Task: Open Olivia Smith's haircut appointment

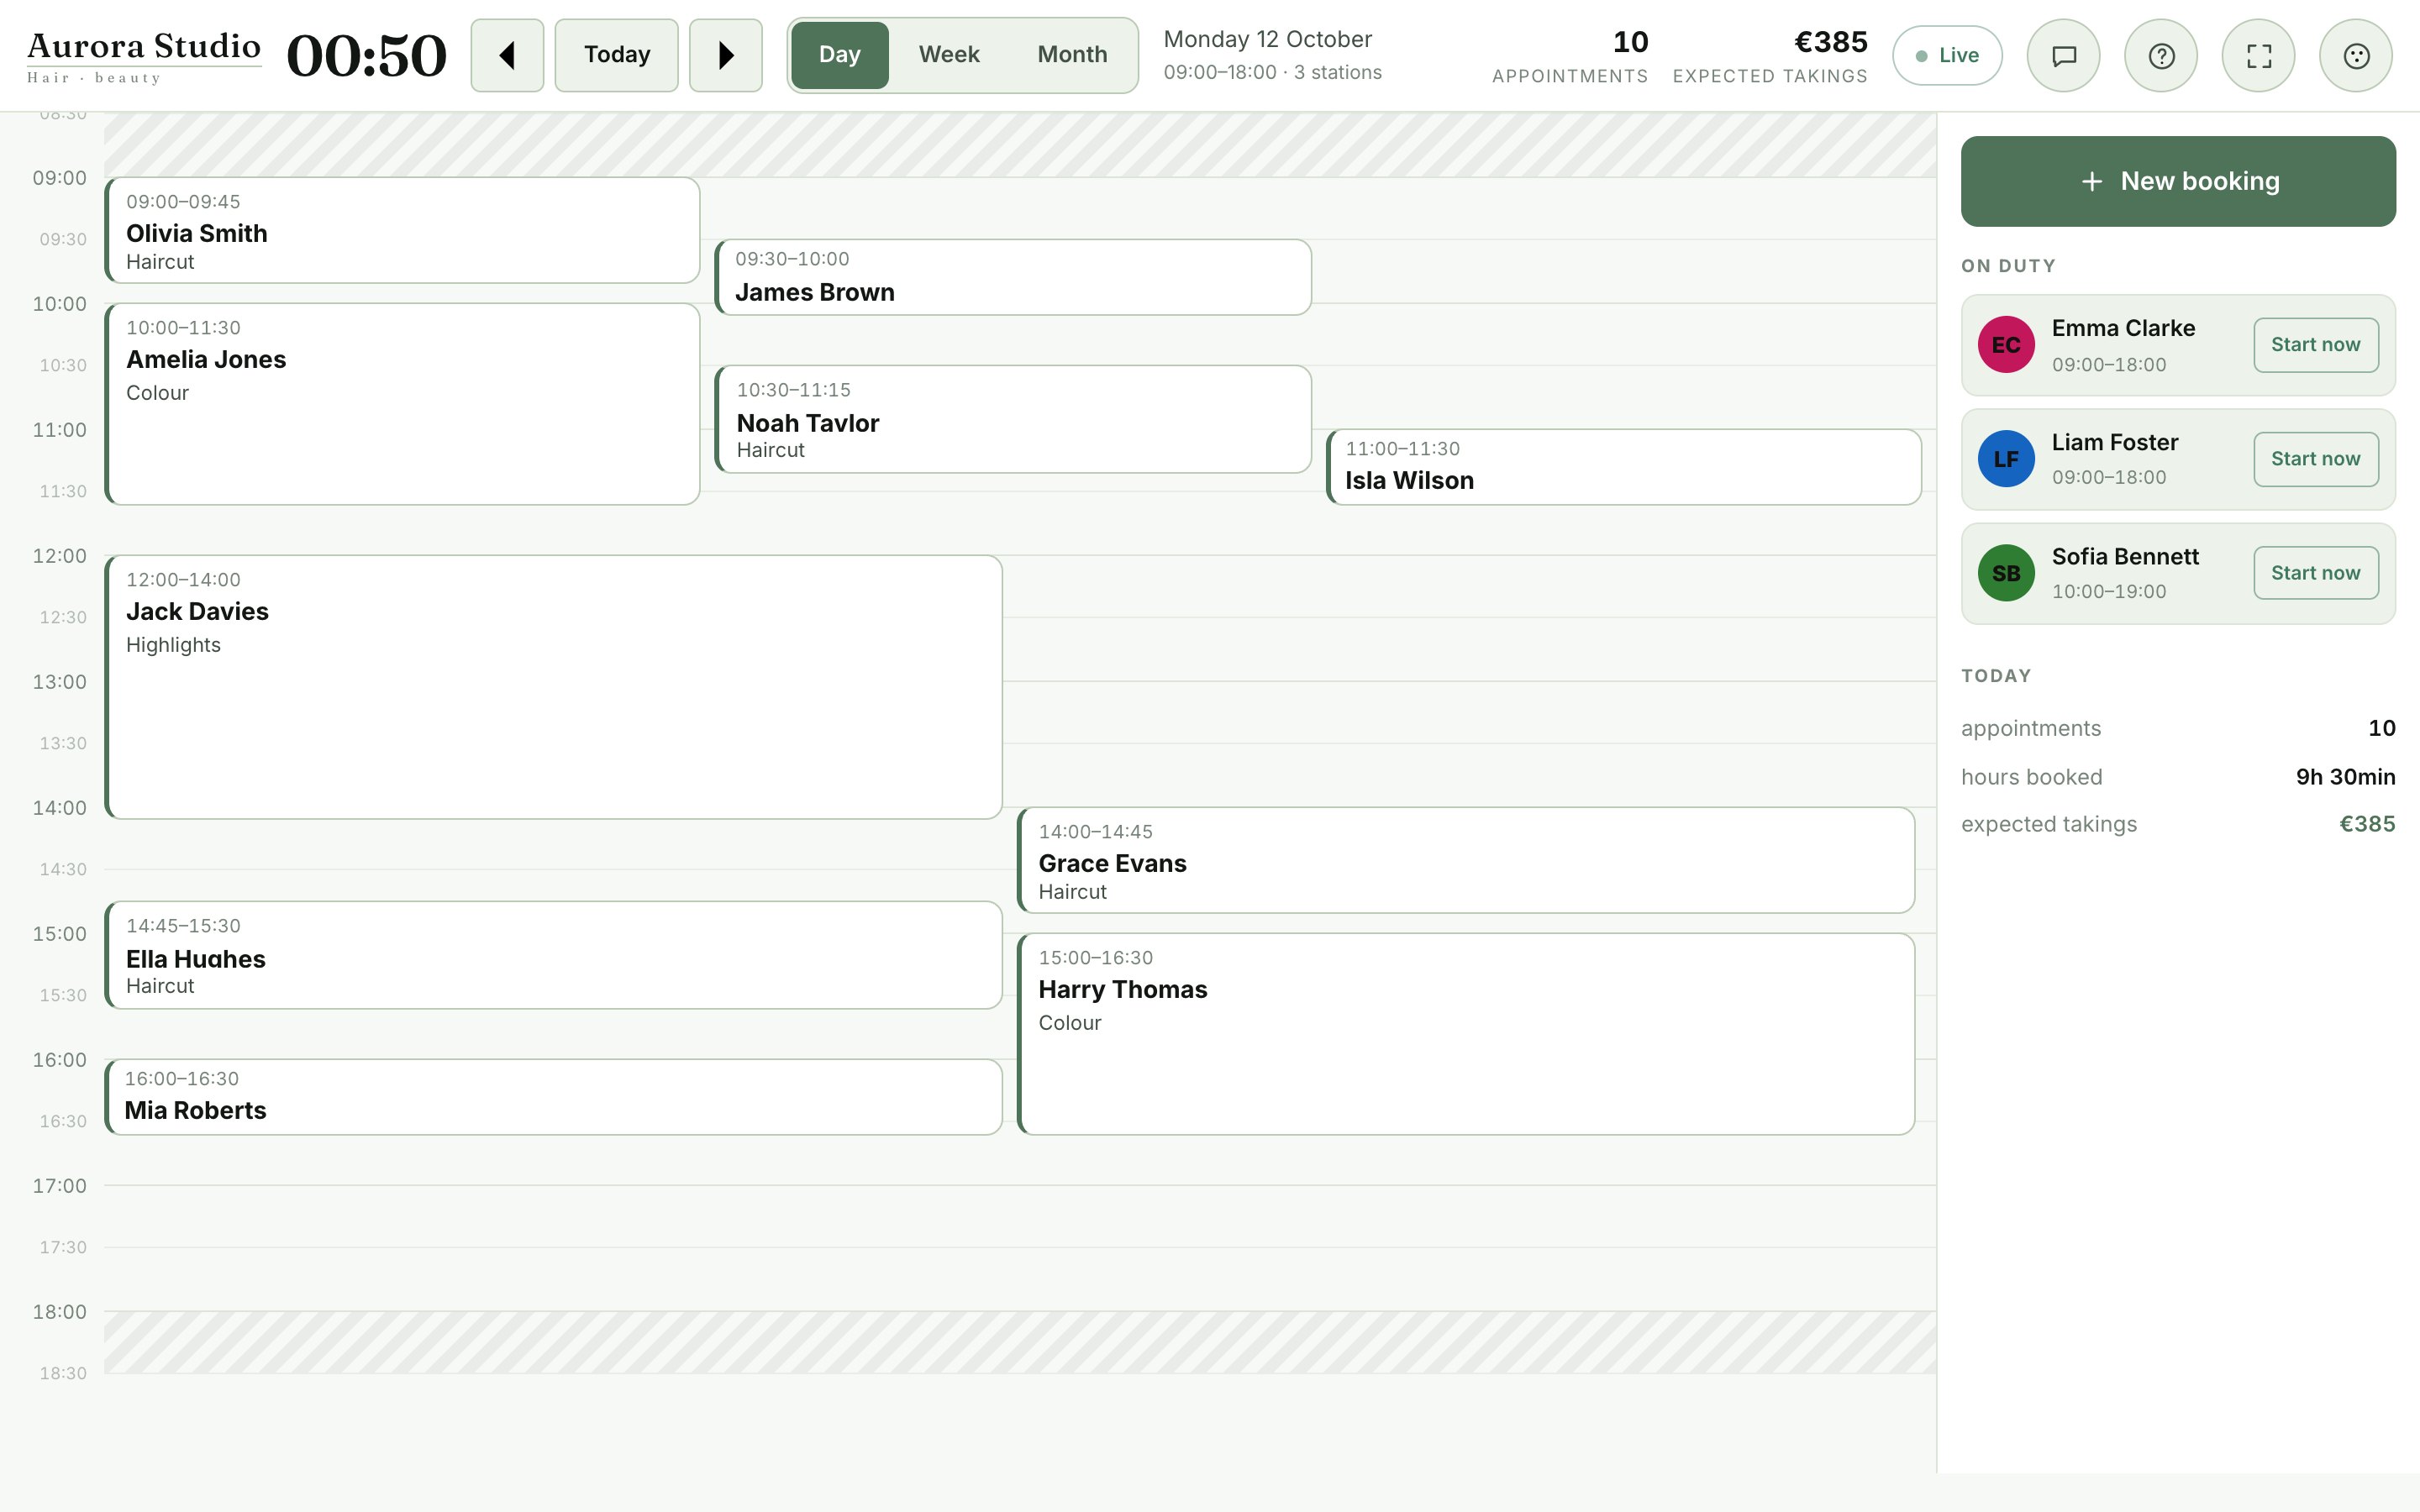Action: click(402, 230)
